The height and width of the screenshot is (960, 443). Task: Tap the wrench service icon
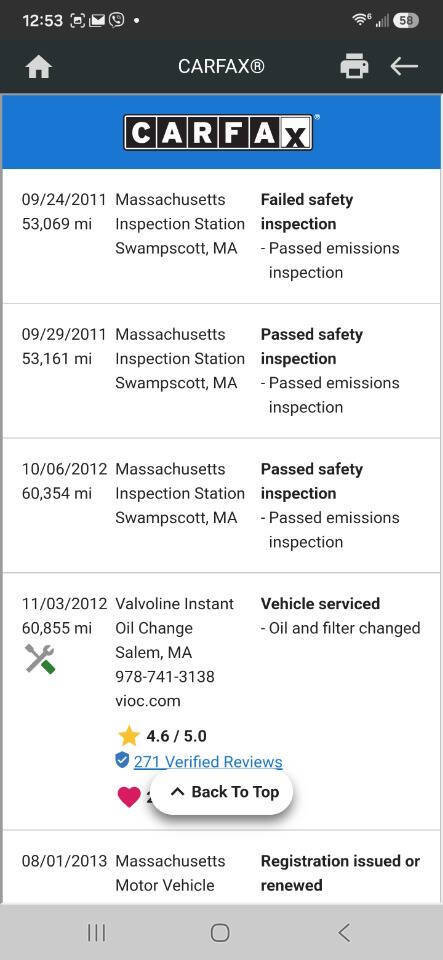[40, 659]
